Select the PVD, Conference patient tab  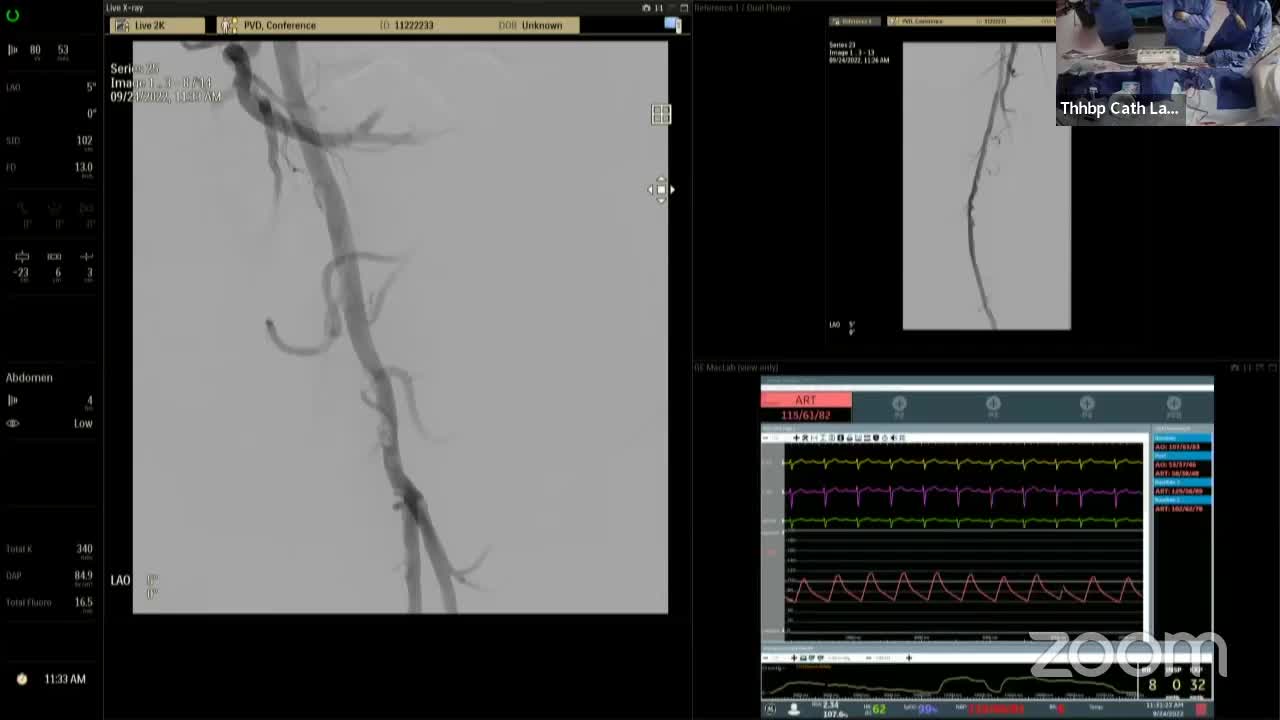[279, 25]
